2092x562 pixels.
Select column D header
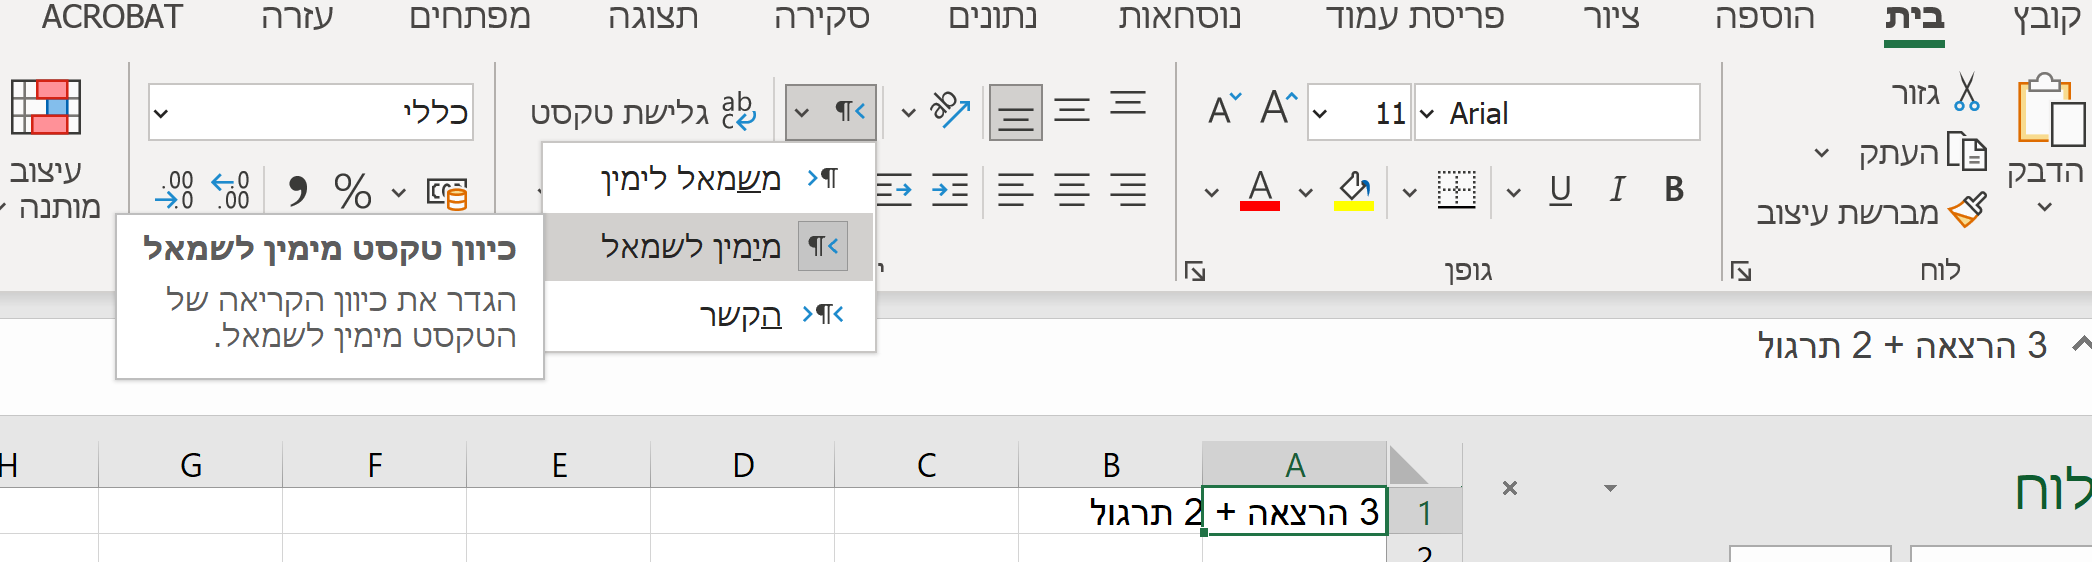tap(743, 465)
